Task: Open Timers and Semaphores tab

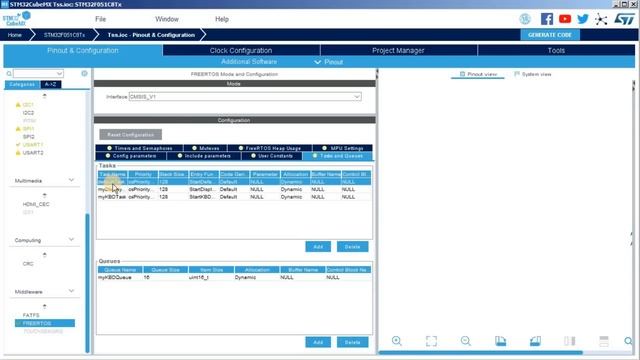Action: 139,148
